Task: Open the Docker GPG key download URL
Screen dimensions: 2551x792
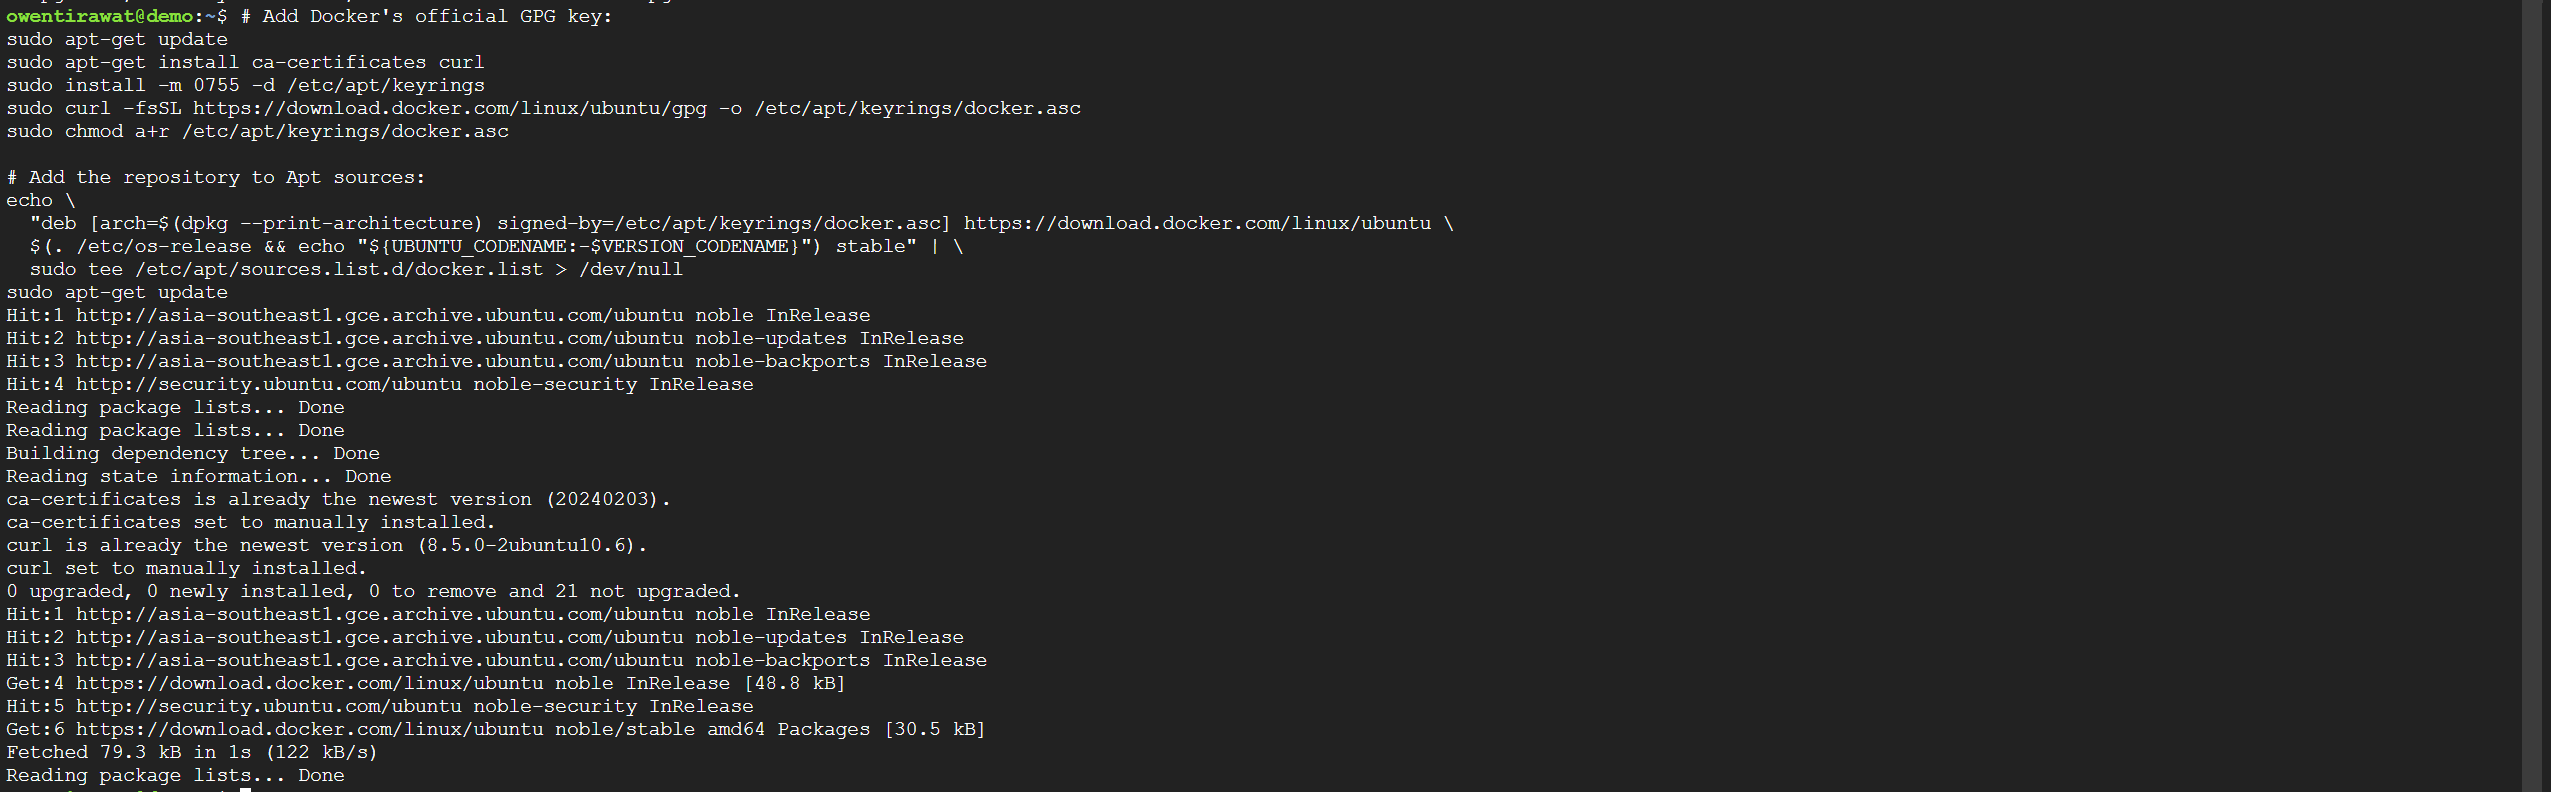Action: click(449, 108)
